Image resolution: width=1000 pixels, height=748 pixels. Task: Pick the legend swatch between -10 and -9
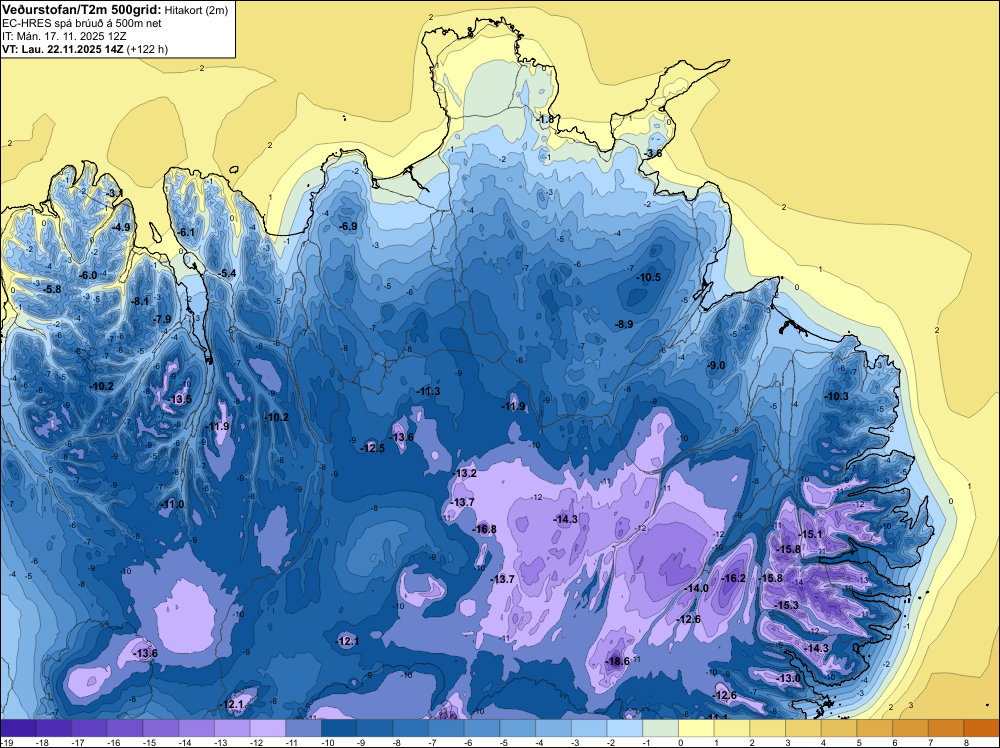(x=340, y=728)
